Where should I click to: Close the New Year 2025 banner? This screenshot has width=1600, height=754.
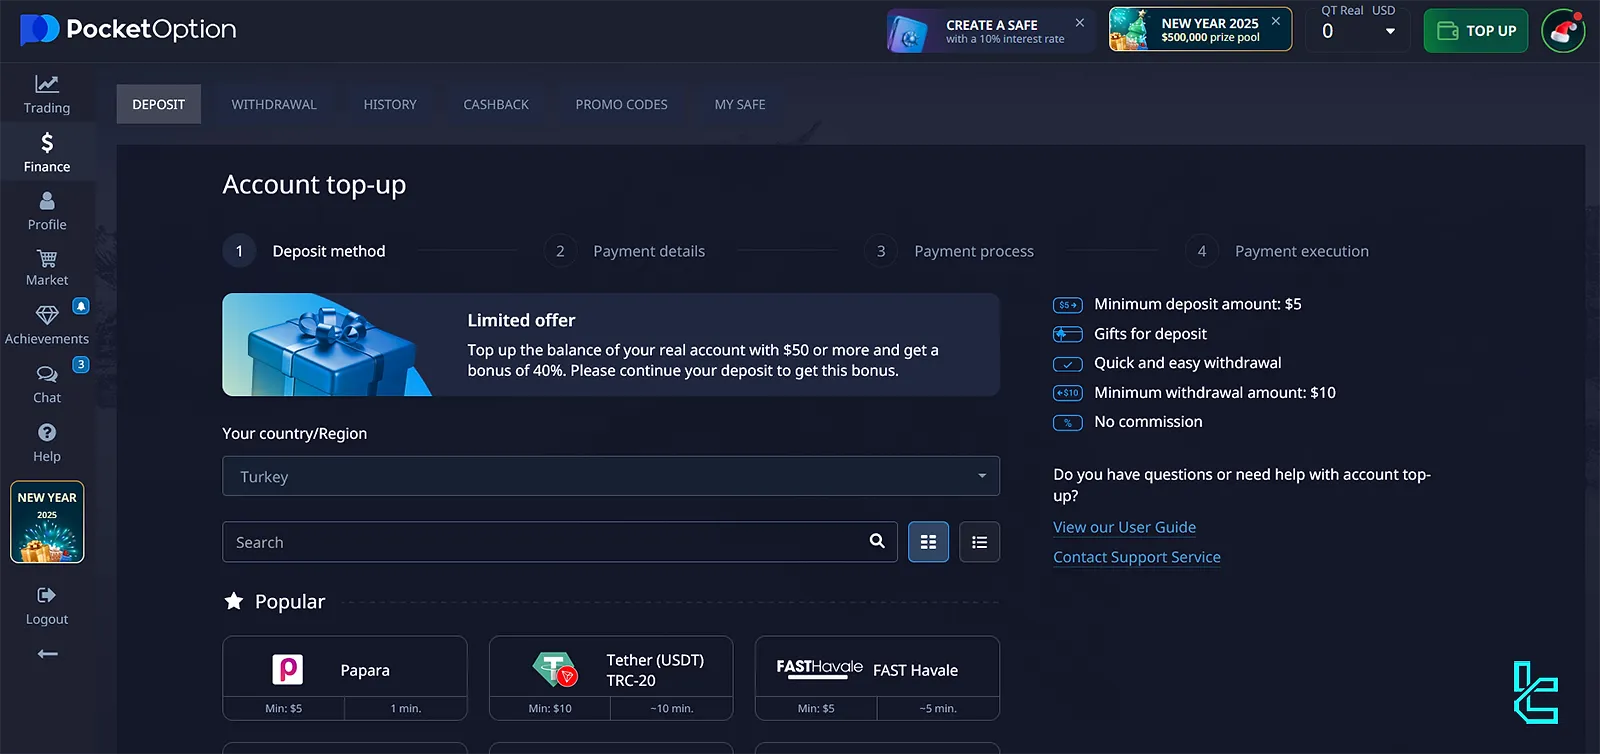pos(1276,21)
